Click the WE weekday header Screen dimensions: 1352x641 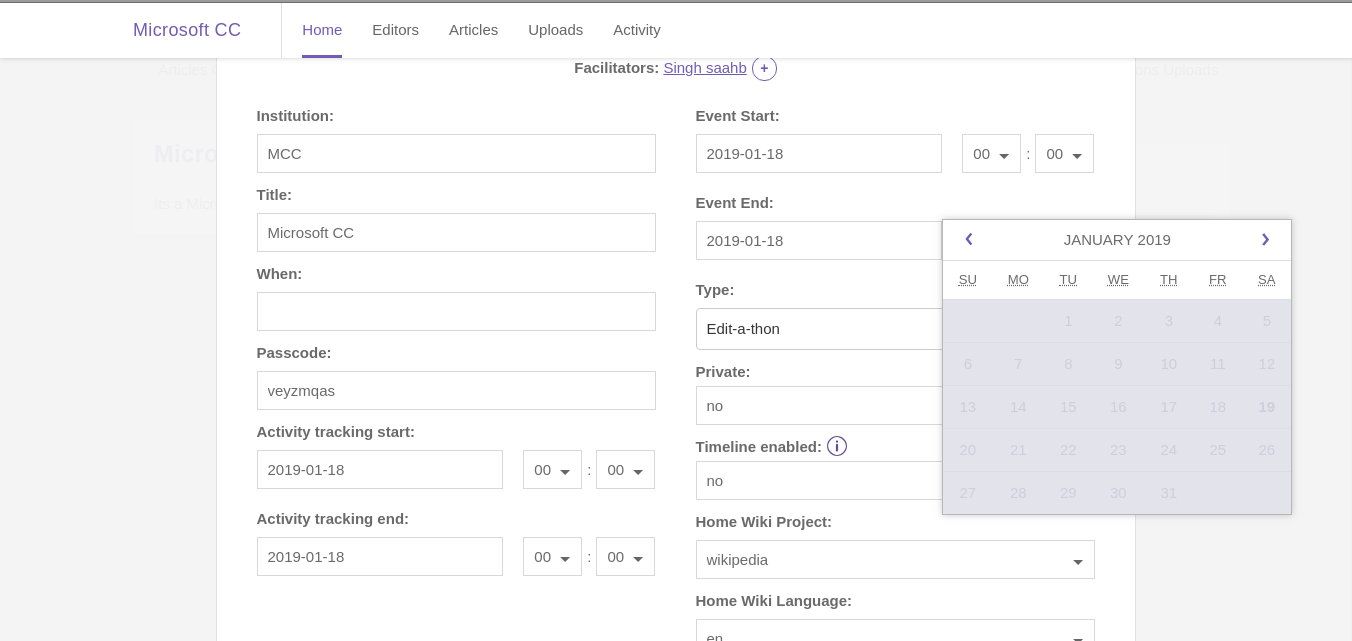pyautogui.click(x=1118, y=280)
